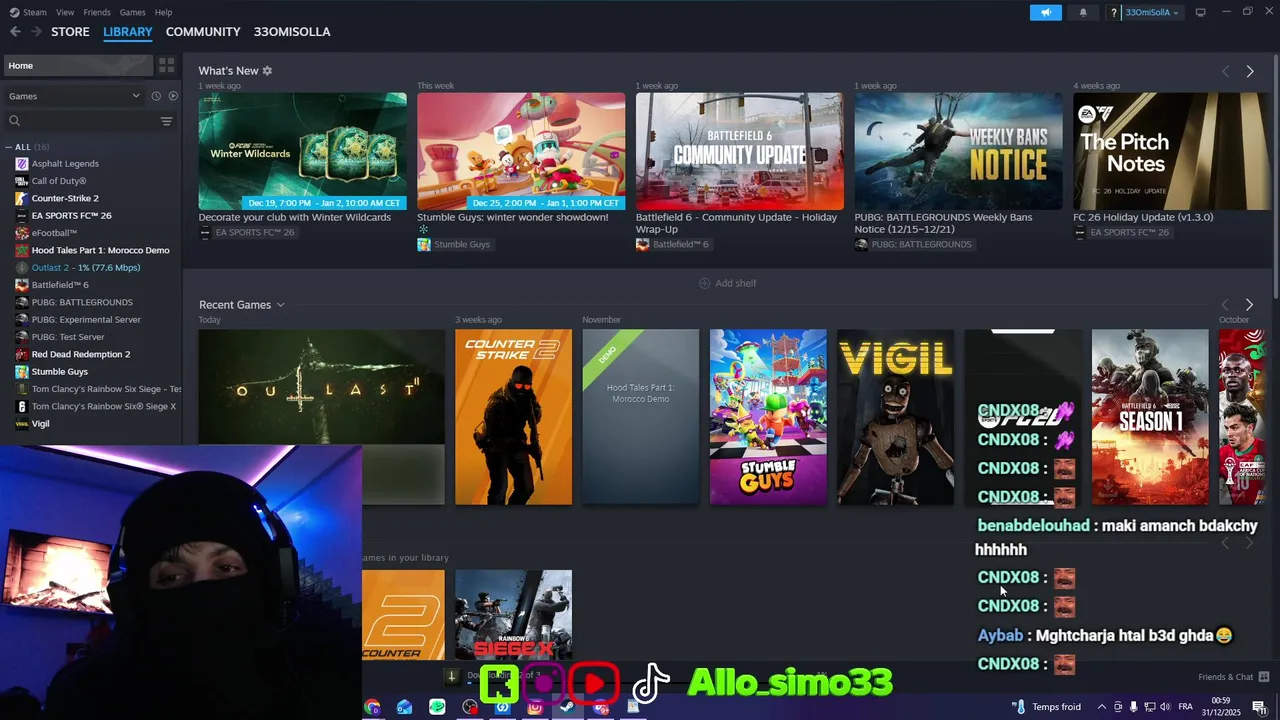Open the View menu

(65, 12)
